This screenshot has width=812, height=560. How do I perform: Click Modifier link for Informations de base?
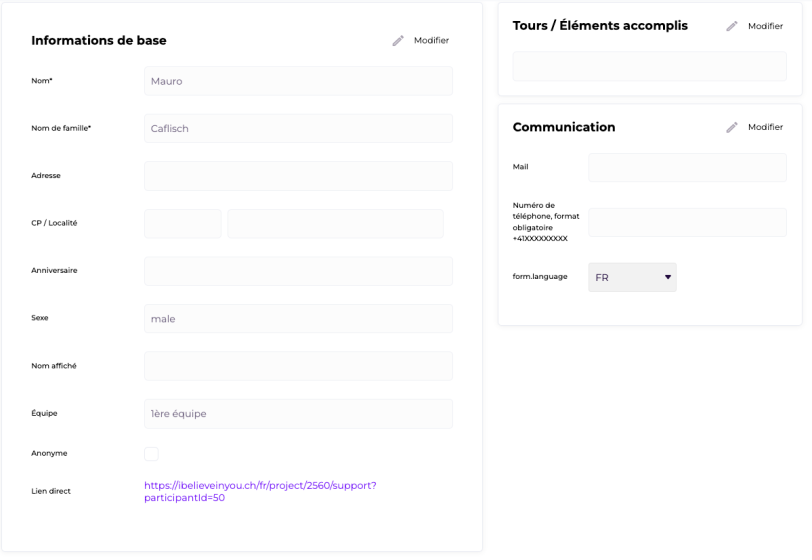pos(431,40)
